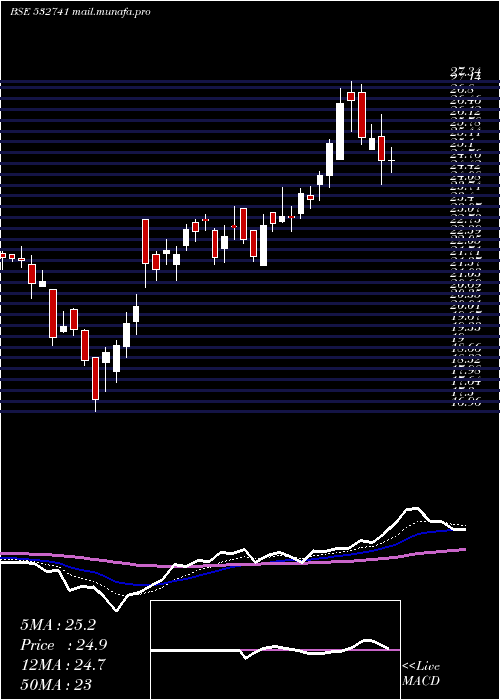Screen dimensions: 500x700
Task: Select the 5MA : 25.2 reading
Action: coord(58,625)
